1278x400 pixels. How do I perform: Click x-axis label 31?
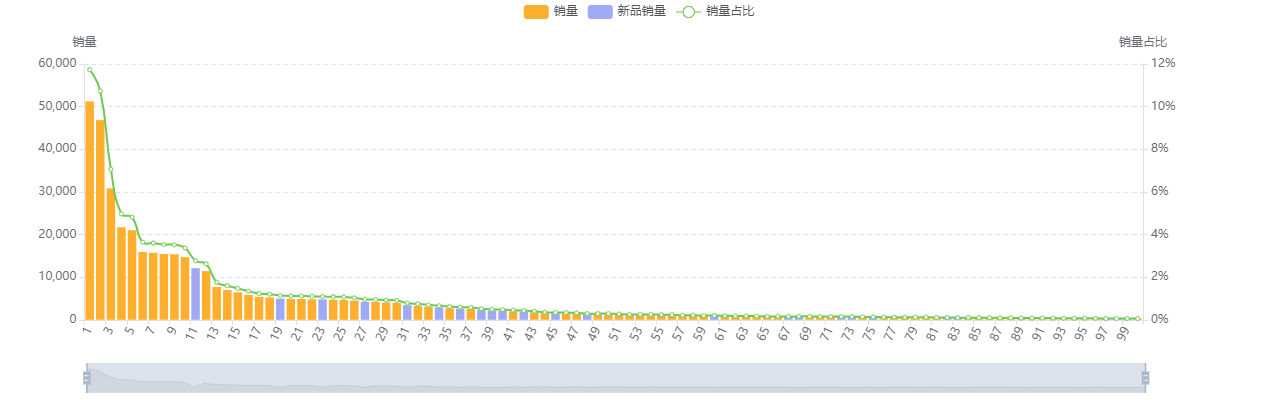click(403, 334)
